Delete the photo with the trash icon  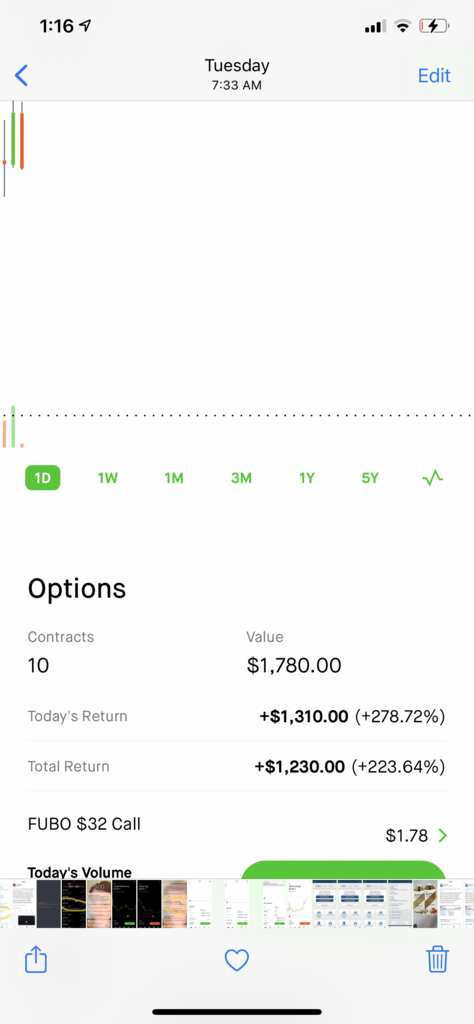click(437, 959)
